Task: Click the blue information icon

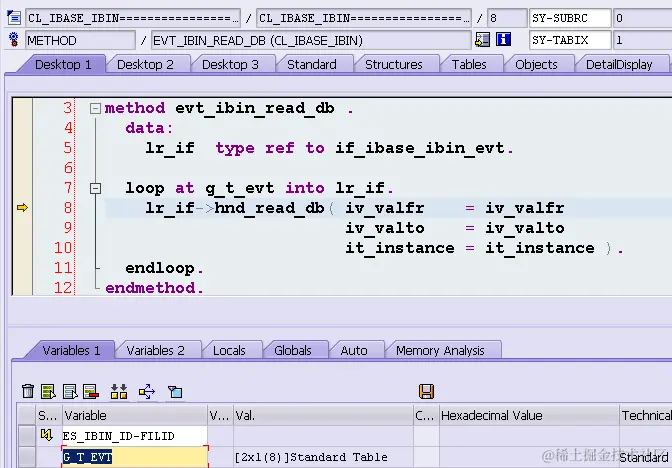Action: (x=503, y=40)
